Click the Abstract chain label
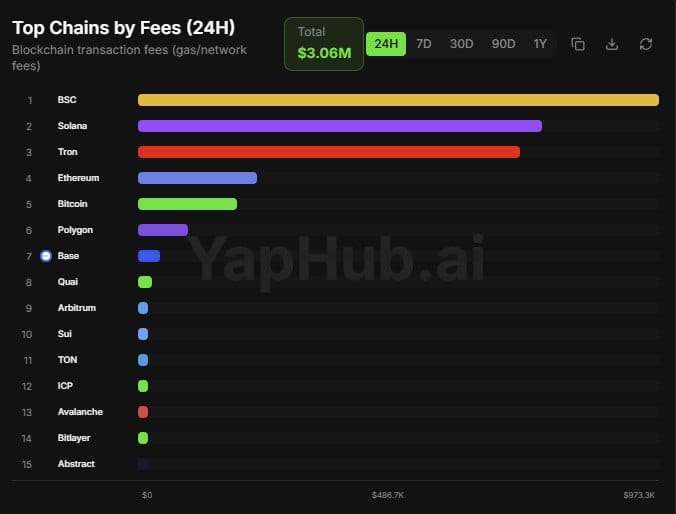The image size is (676, 514). pos(76,464)
